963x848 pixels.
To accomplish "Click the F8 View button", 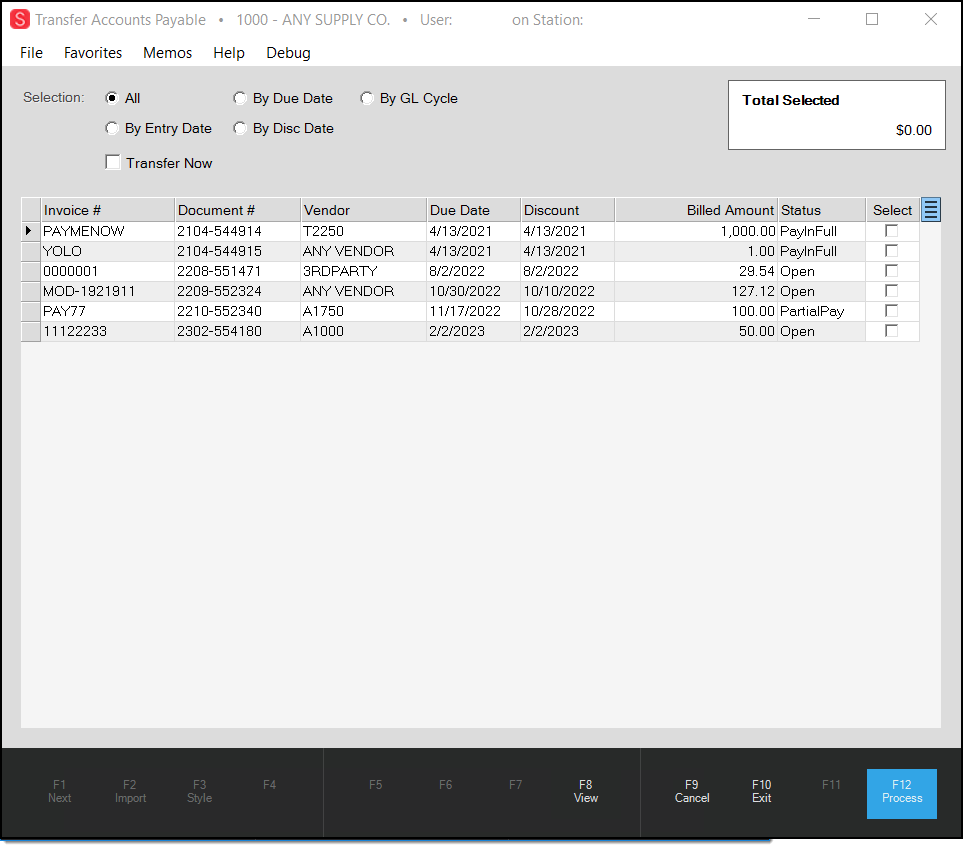I will click(585, 792).
